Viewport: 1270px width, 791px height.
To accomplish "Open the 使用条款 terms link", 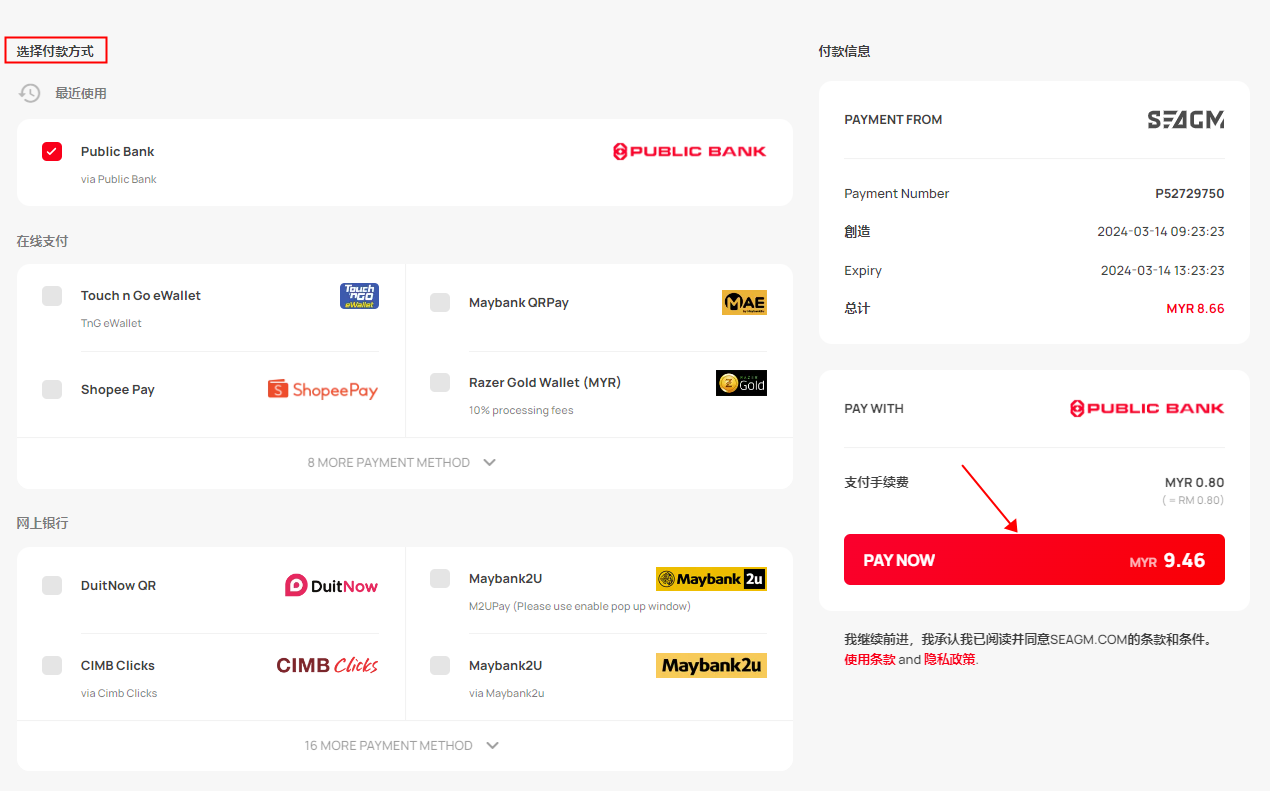I will pyautogui.click(x=870, y=659).
